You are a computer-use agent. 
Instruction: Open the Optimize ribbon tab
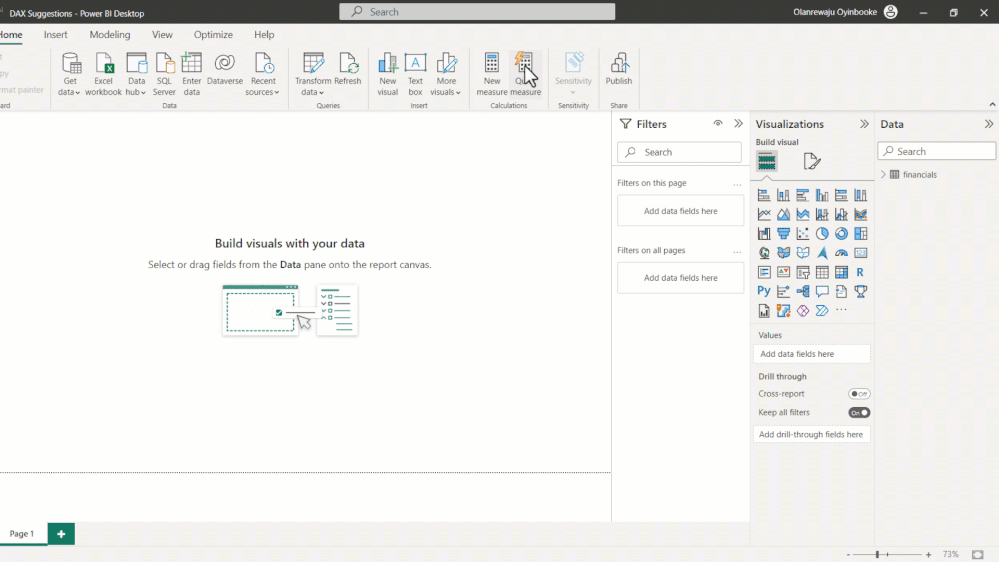(x=213, y=34)
